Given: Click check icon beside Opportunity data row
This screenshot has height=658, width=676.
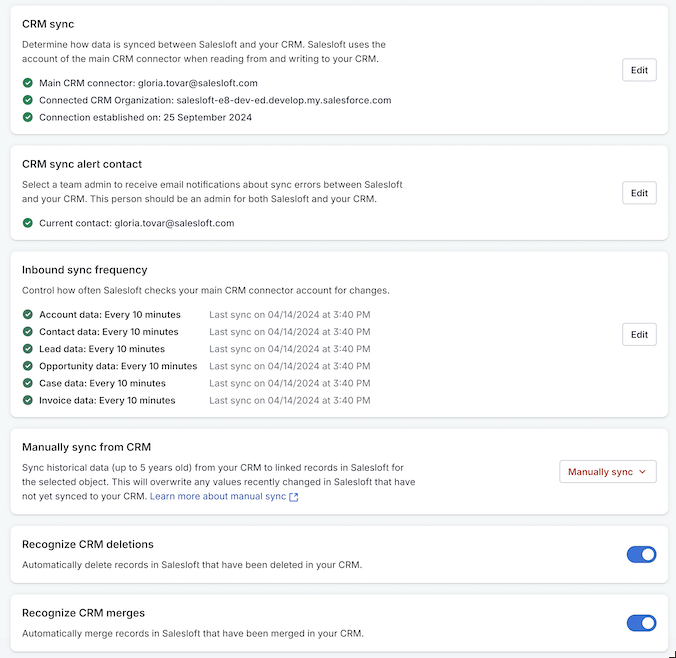Looking at the screenshot, I should tap(28, 367).
